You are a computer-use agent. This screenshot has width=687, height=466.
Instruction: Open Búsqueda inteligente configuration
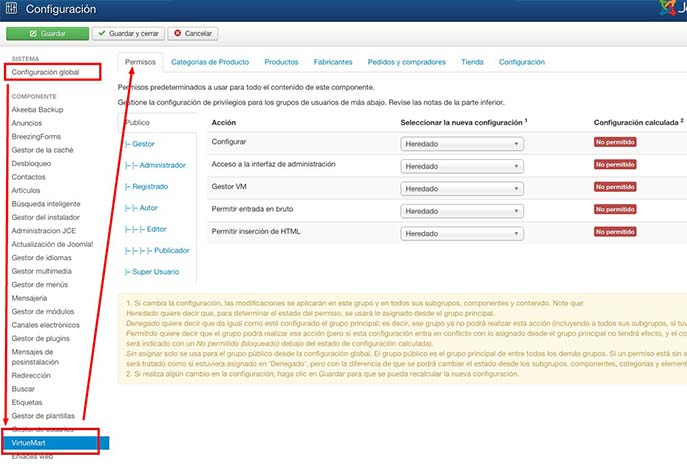46,204
